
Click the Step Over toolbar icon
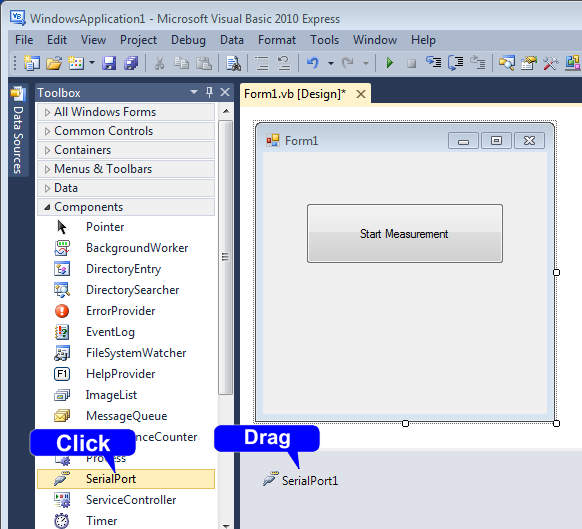click(455, 63)
